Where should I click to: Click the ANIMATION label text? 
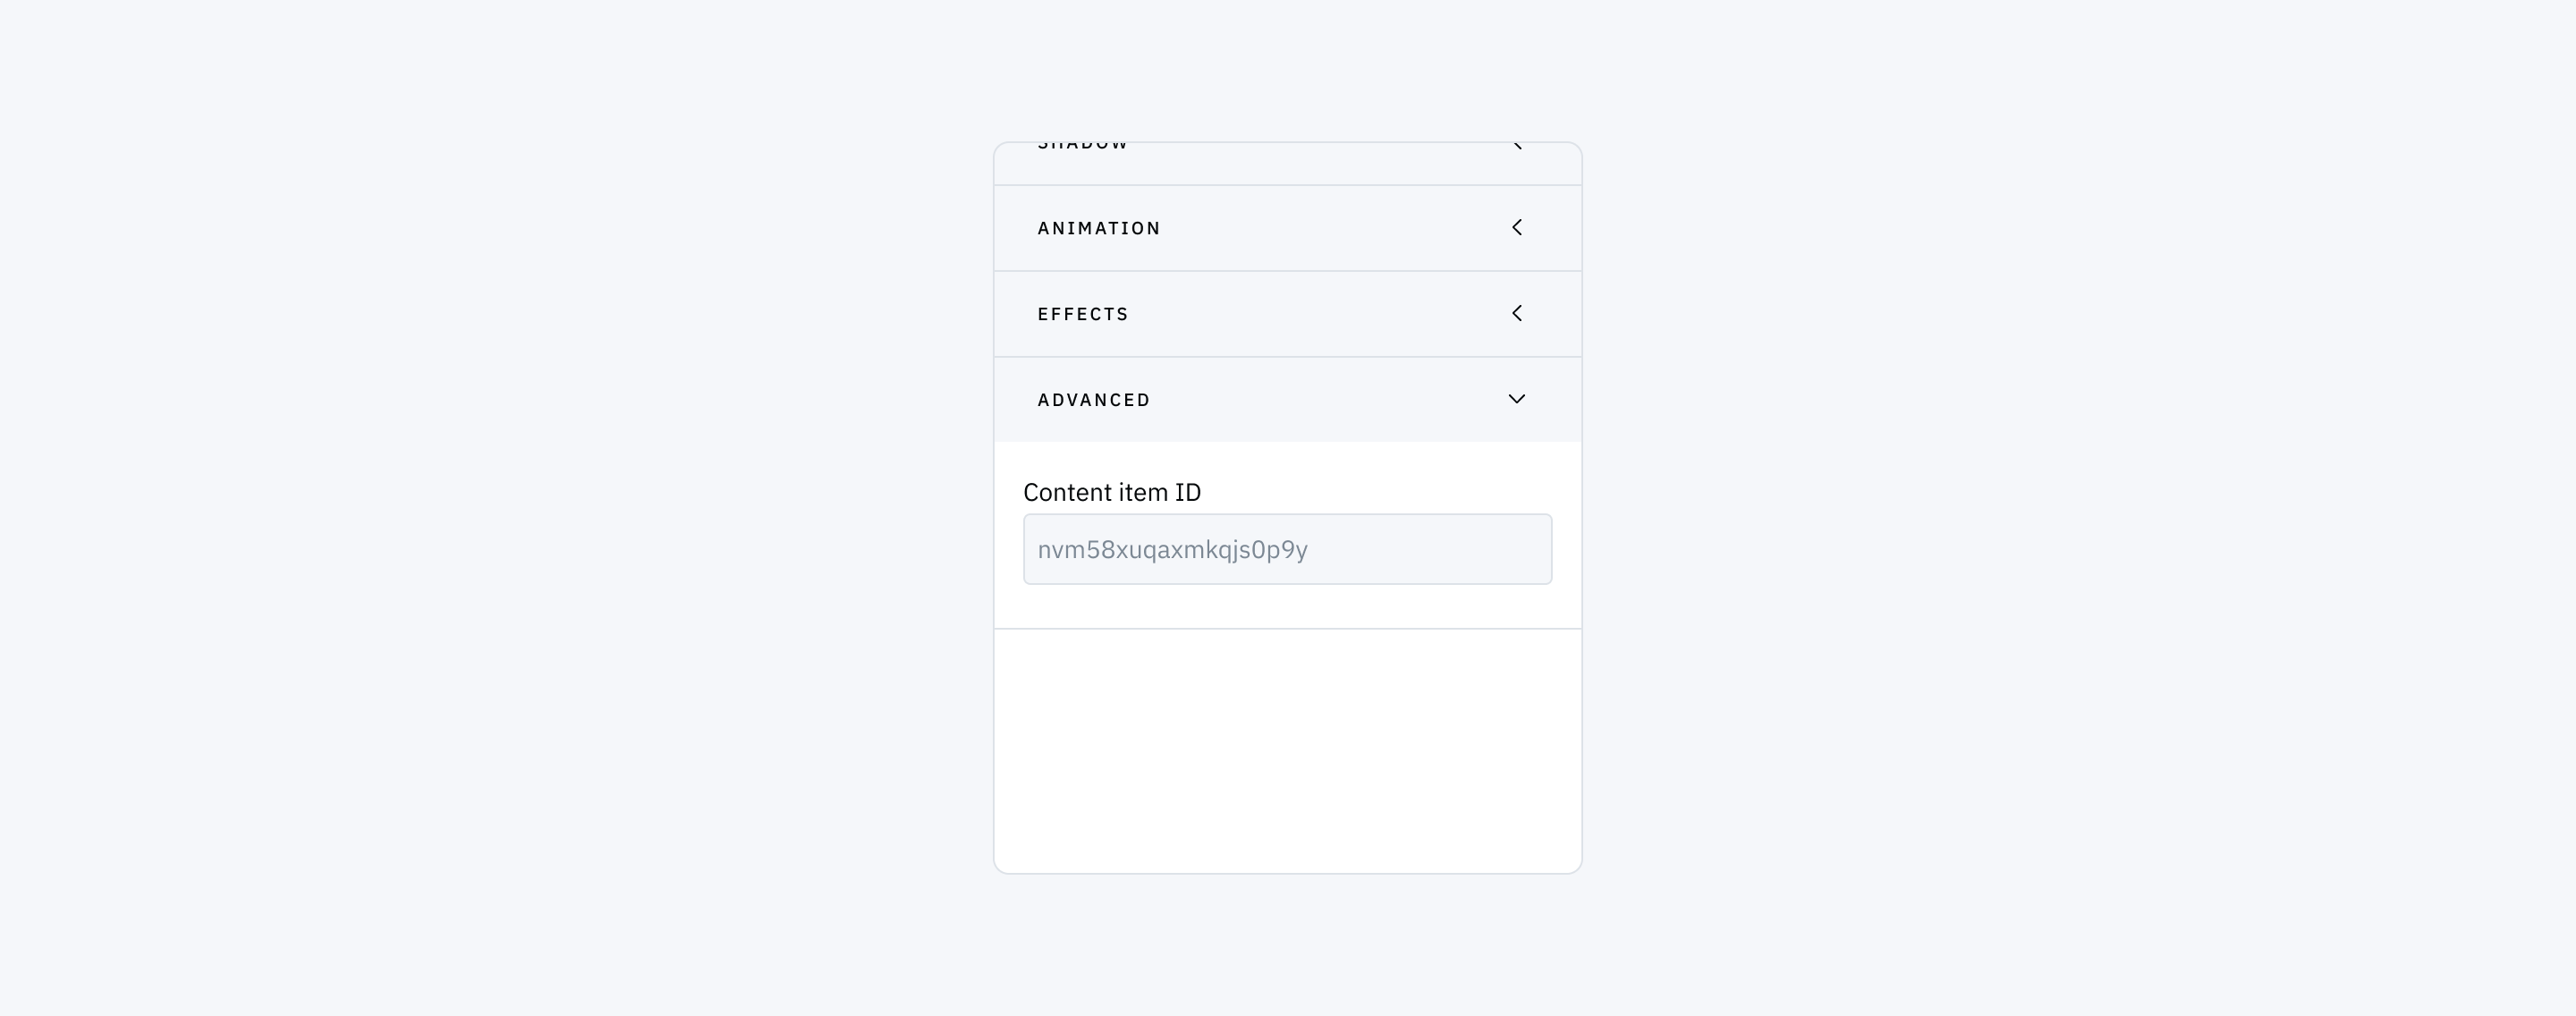point(1099,228)
